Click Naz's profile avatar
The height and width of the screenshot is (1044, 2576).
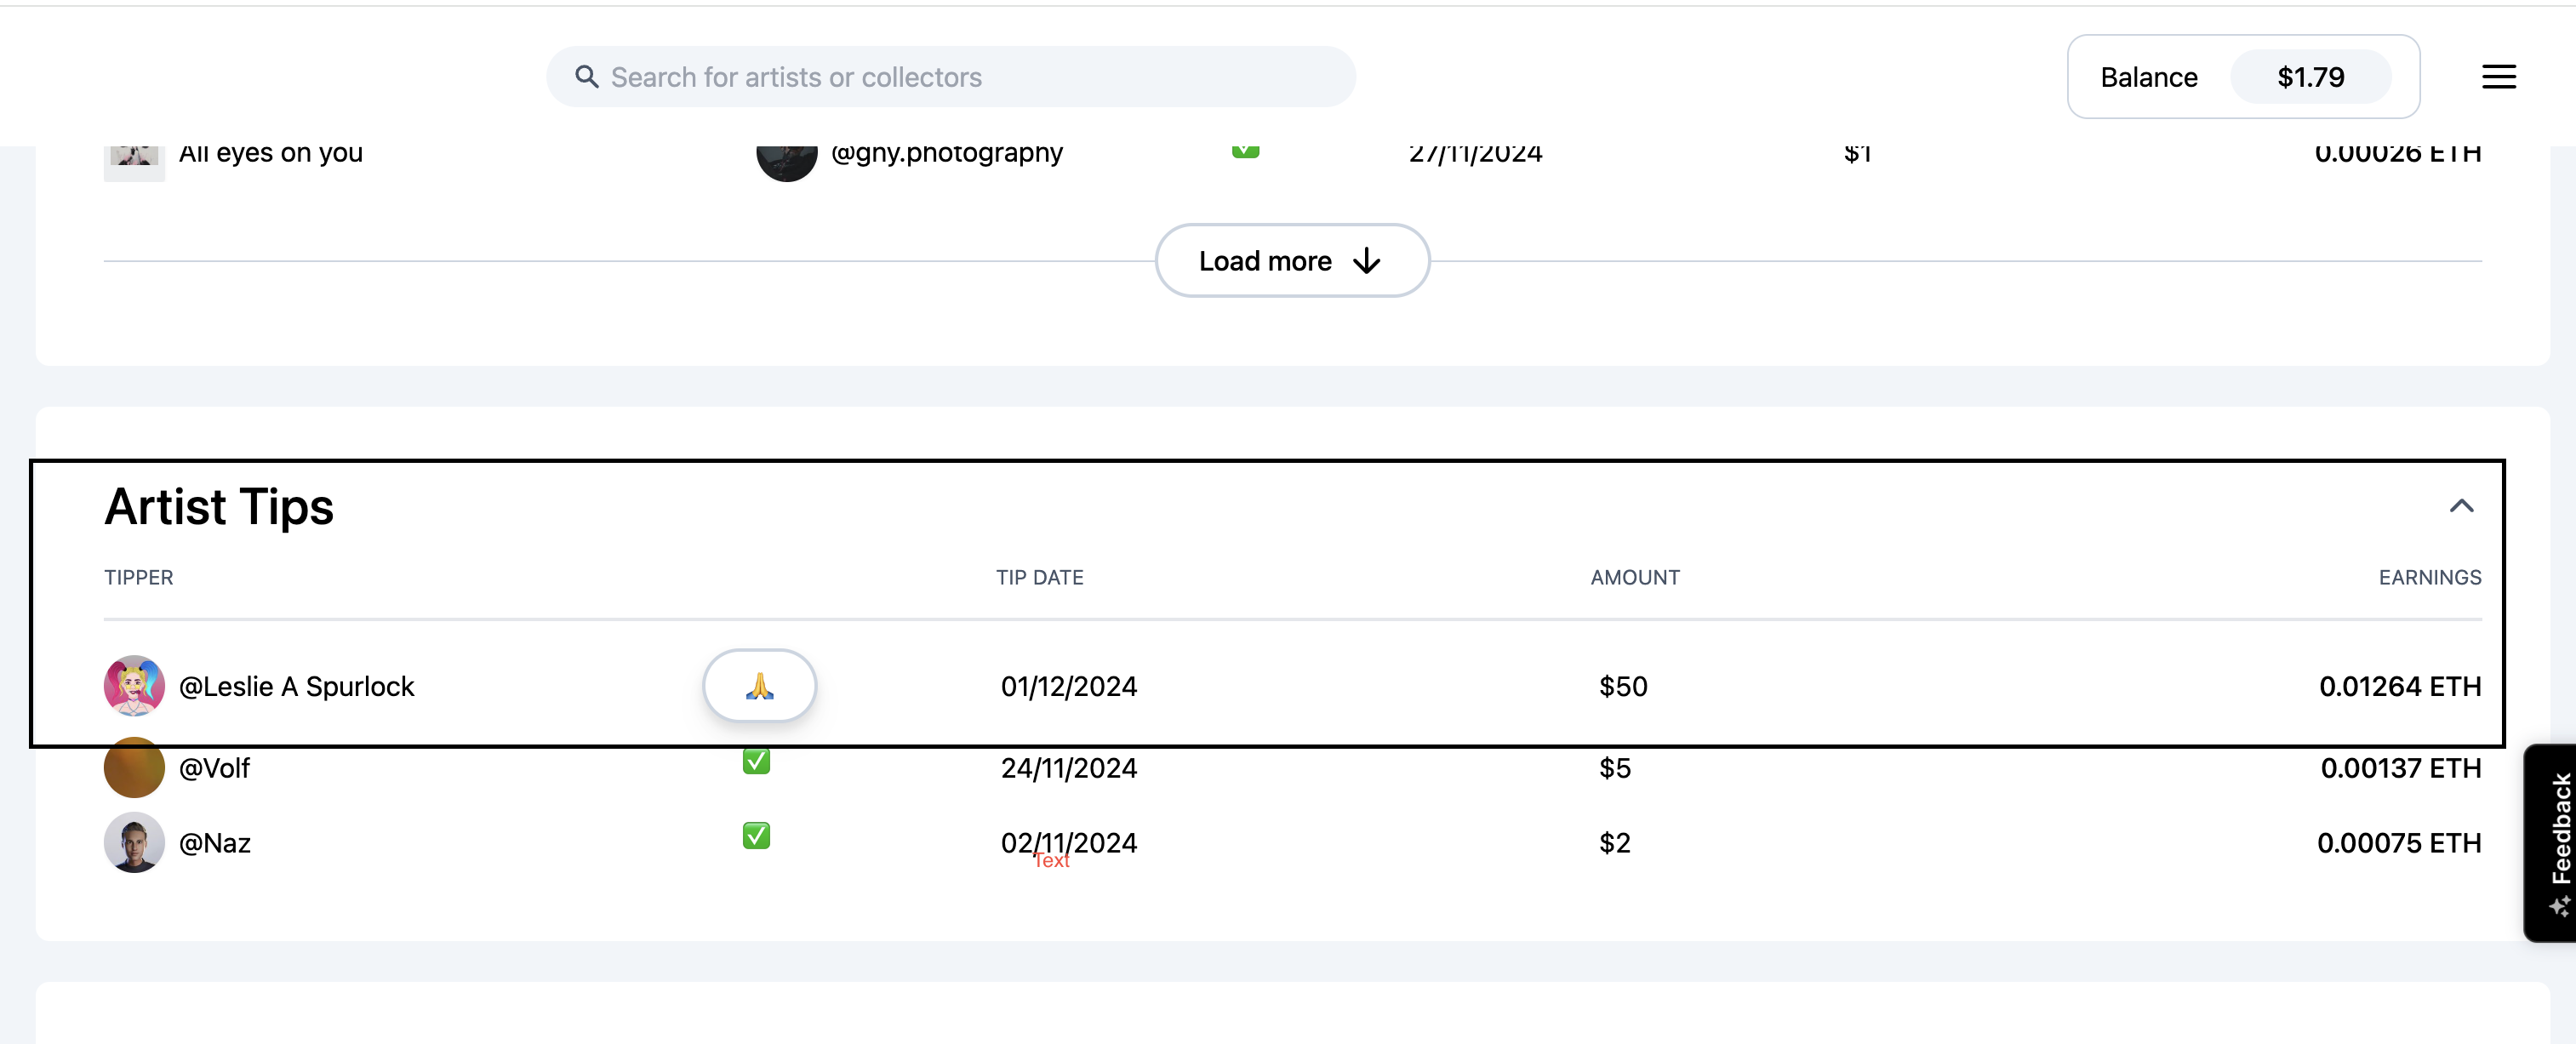tap(134, 843)
